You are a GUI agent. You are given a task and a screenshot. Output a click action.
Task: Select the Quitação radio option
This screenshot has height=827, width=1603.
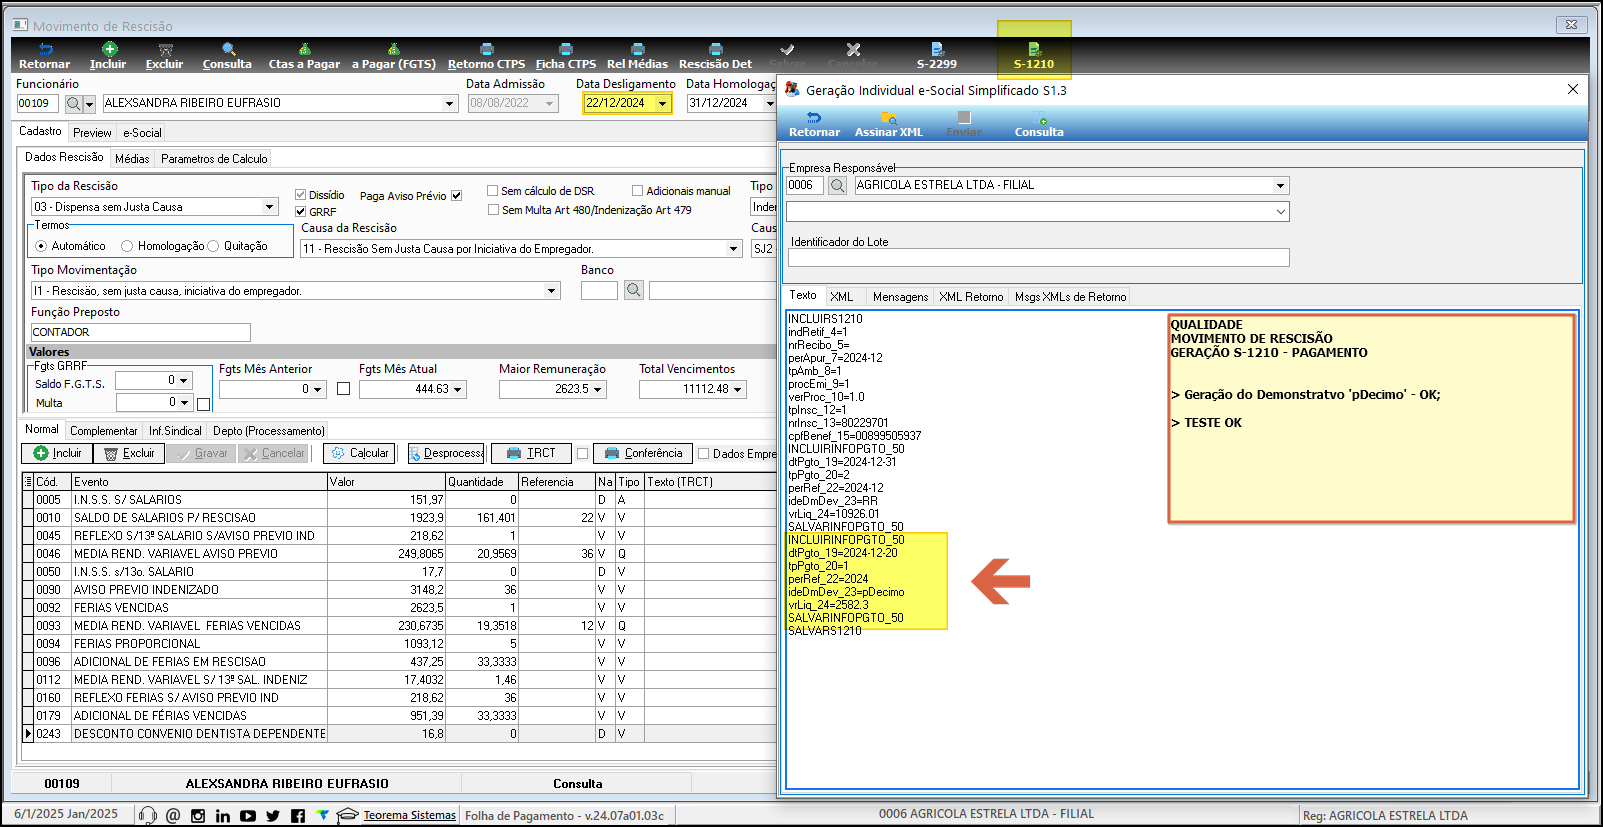(213, 246)
